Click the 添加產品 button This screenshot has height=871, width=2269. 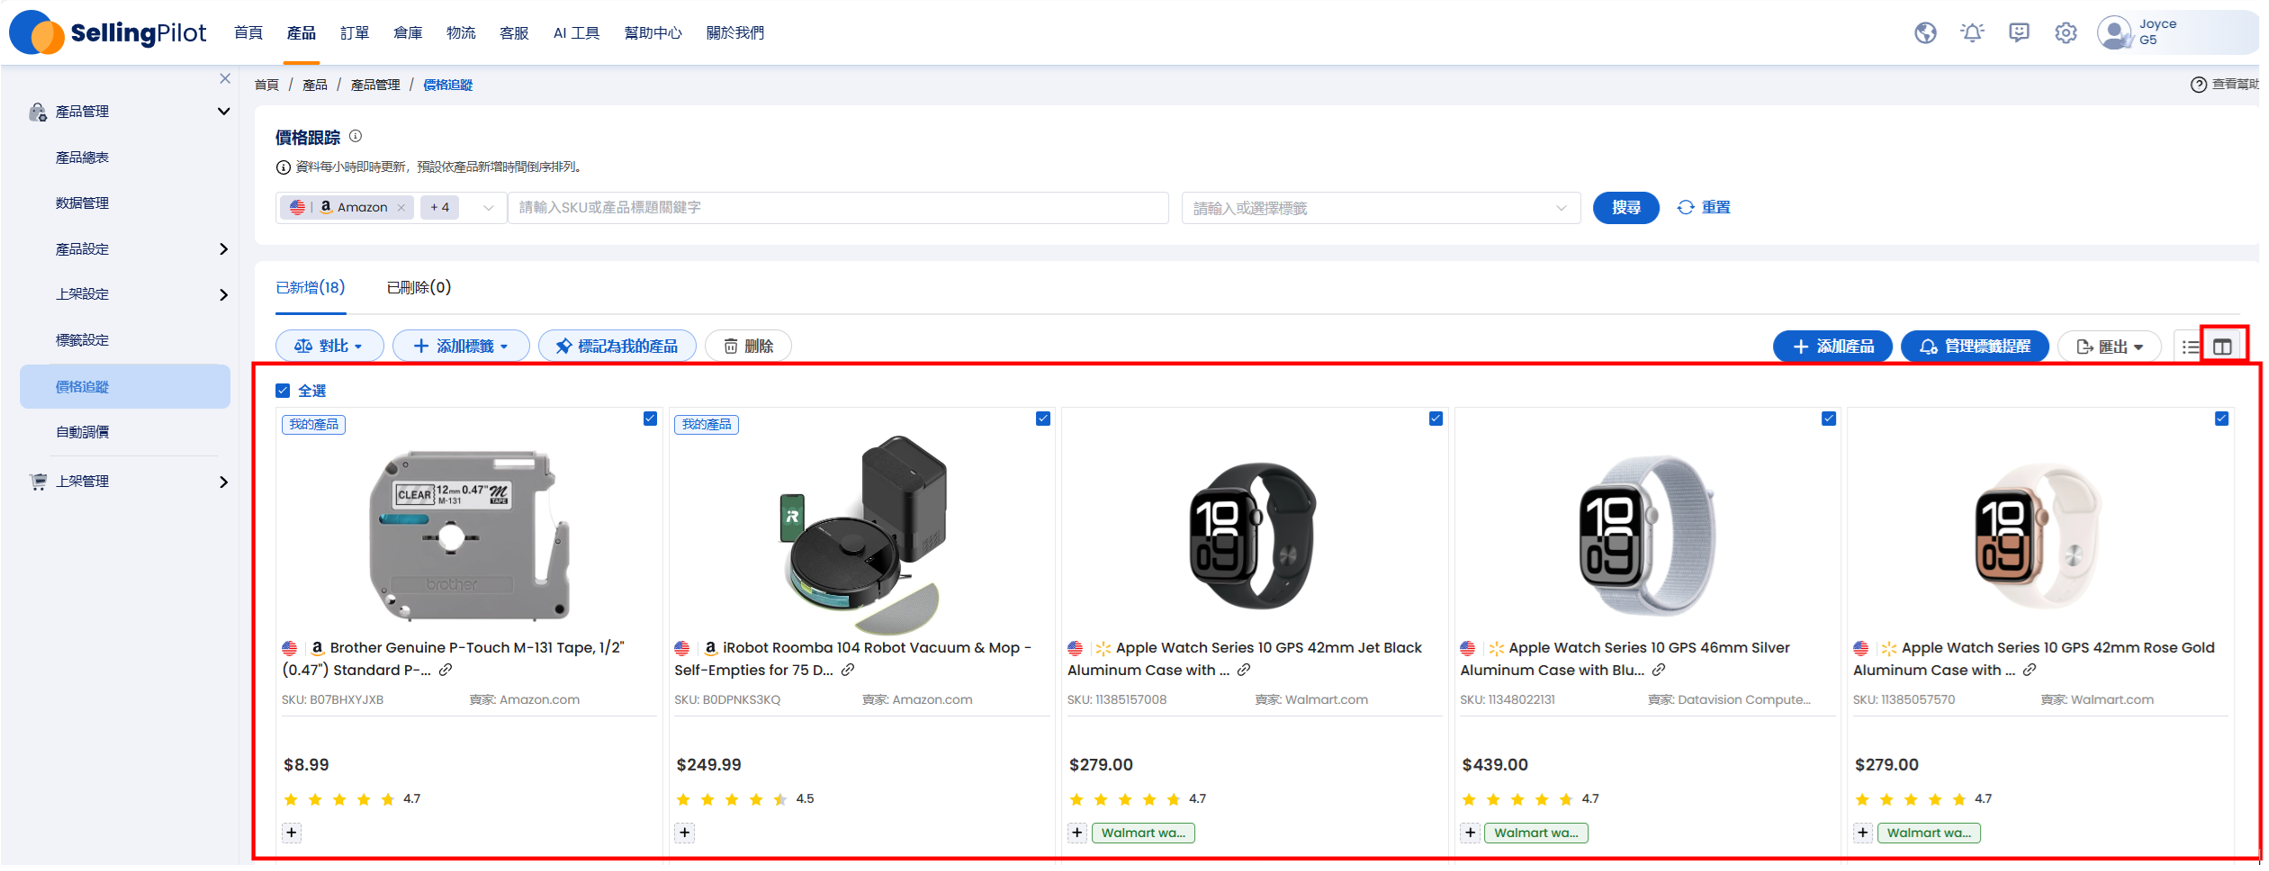(x=1832, y=346)
